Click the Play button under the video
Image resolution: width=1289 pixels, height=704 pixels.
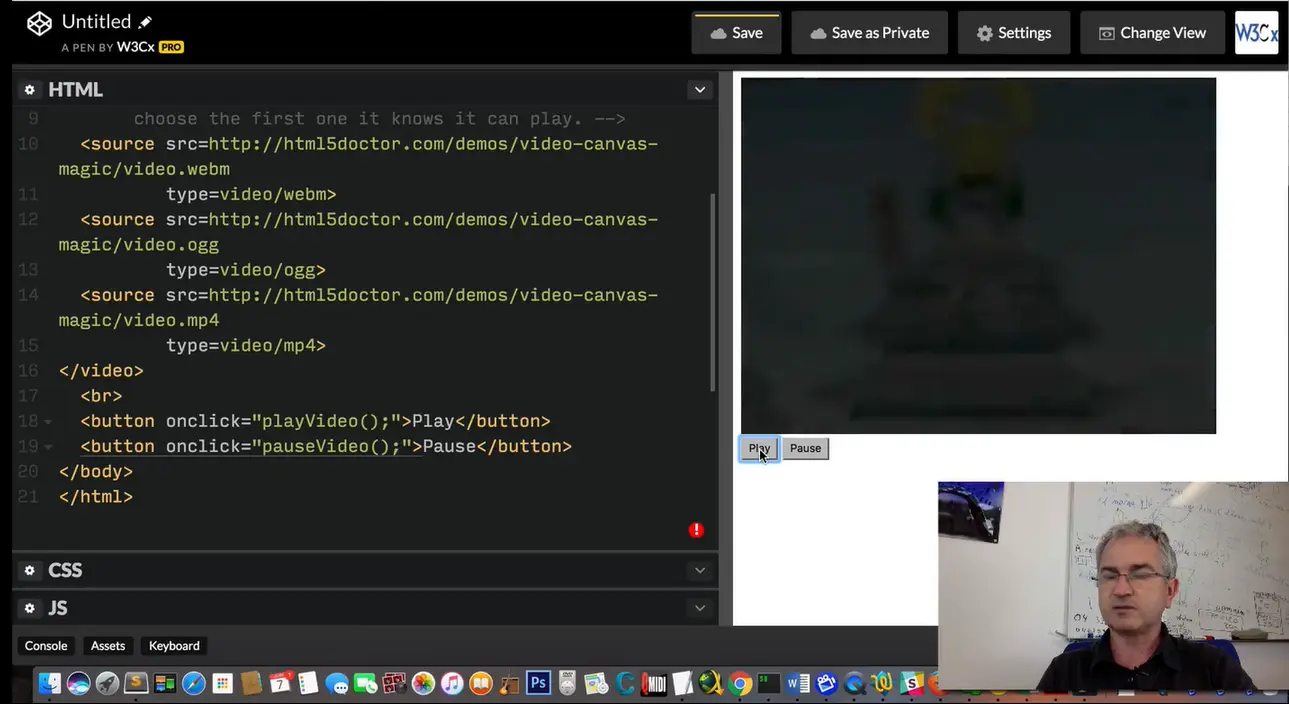pos(759,449)
